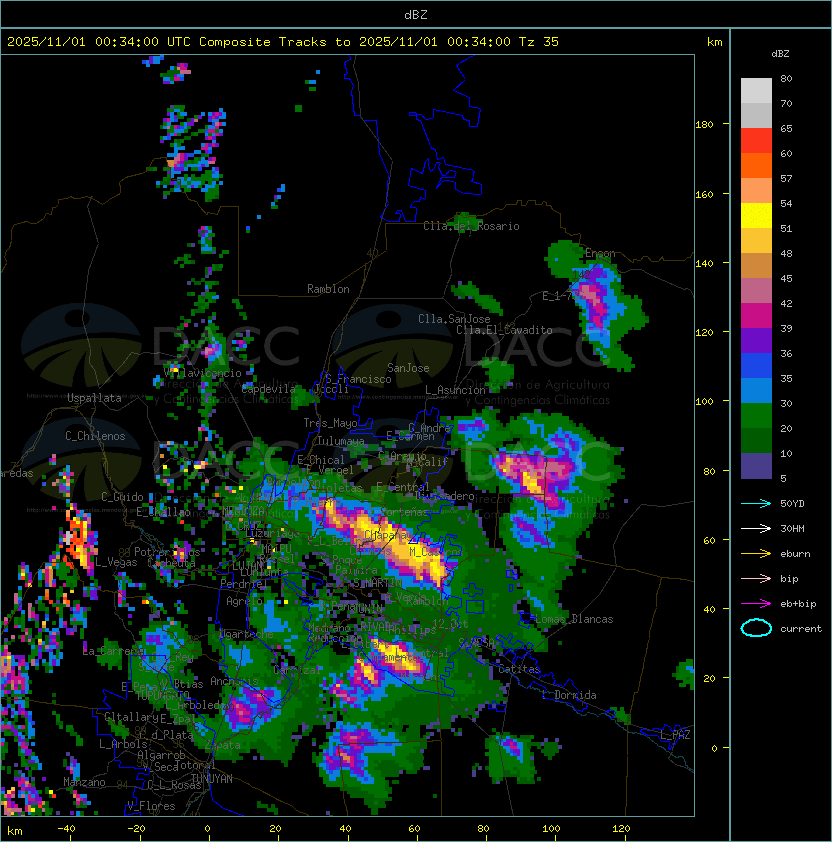Viewport: 832px width, 842px height.
Task: Click the 'L_PAZ' location label
Action: point(675,735)
